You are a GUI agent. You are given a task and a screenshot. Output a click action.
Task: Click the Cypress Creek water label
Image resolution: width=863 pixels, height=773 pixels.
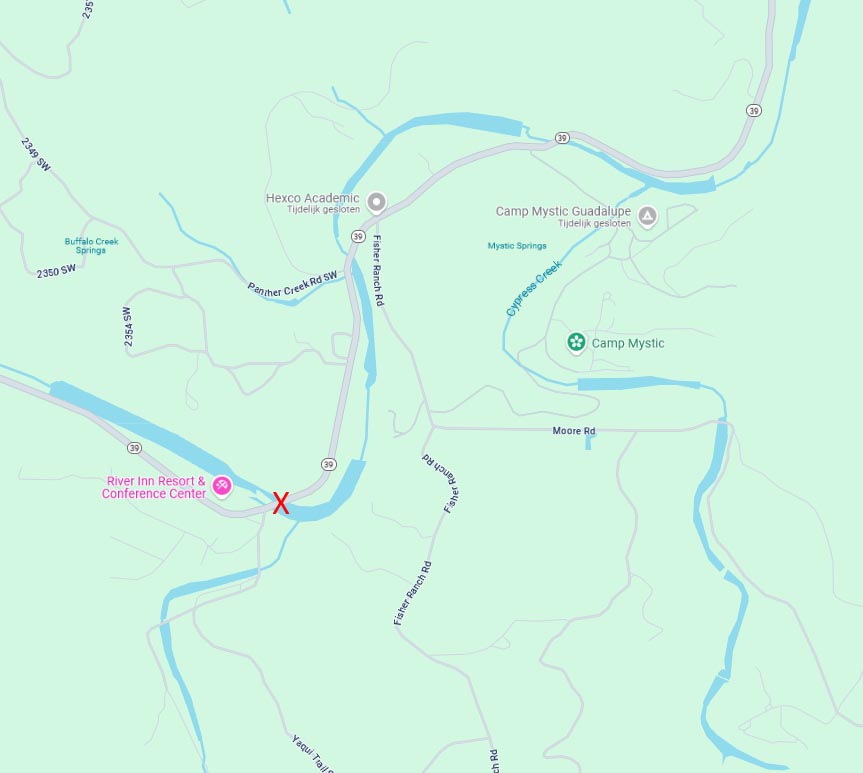pos(534,288)
